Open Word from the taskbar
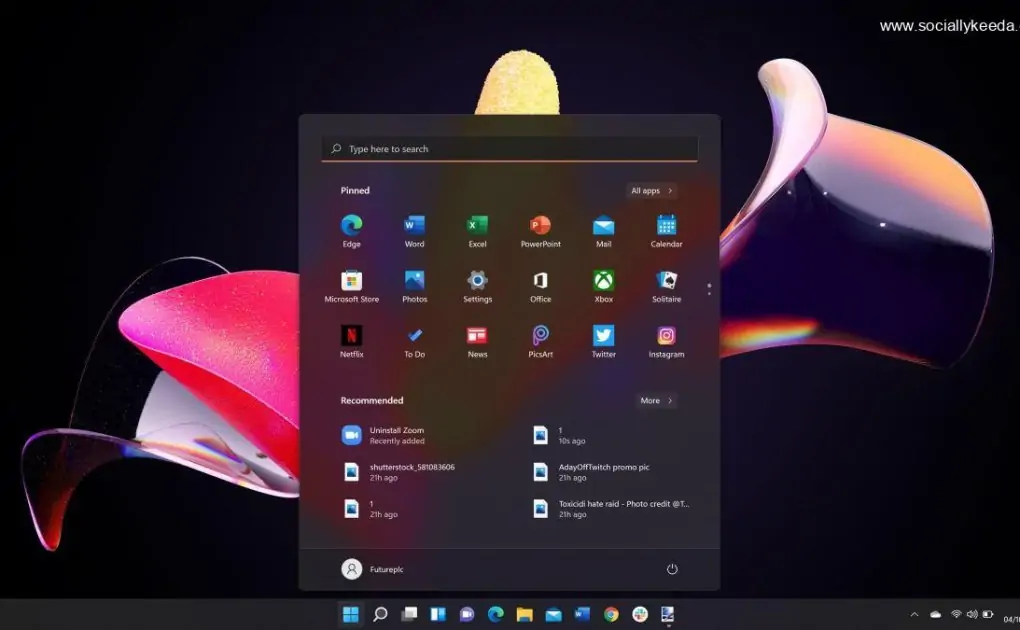 click(x=582, y=614)
